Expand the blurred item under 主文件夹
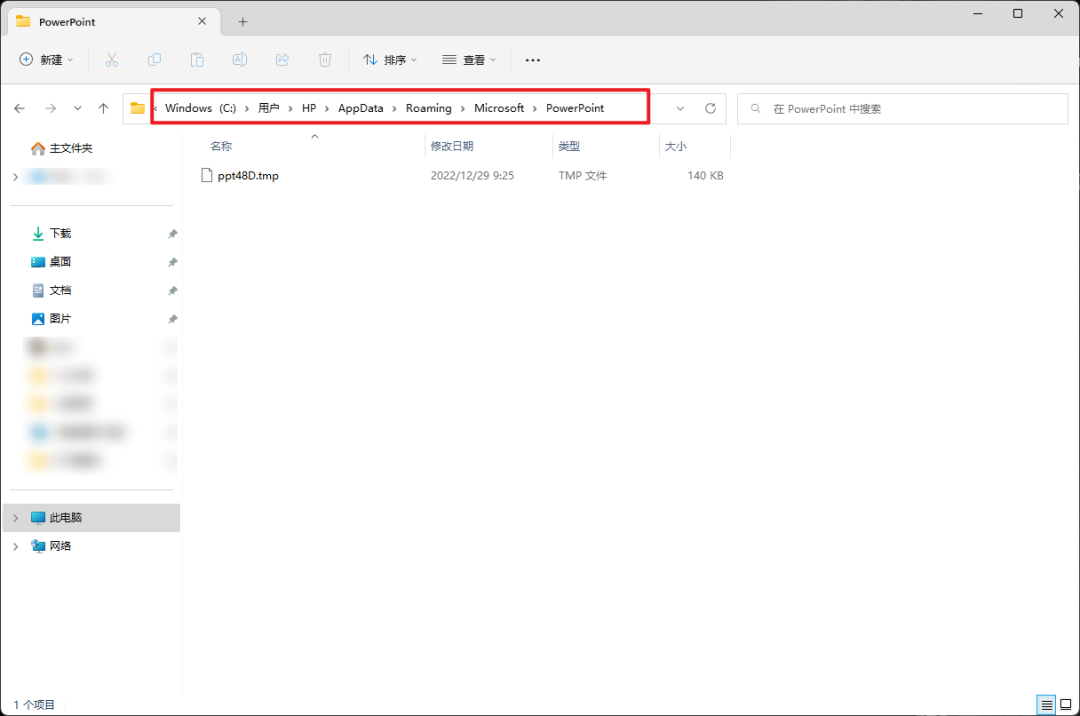The height and width of the screenshot is (716, 1080). (15, 177)
